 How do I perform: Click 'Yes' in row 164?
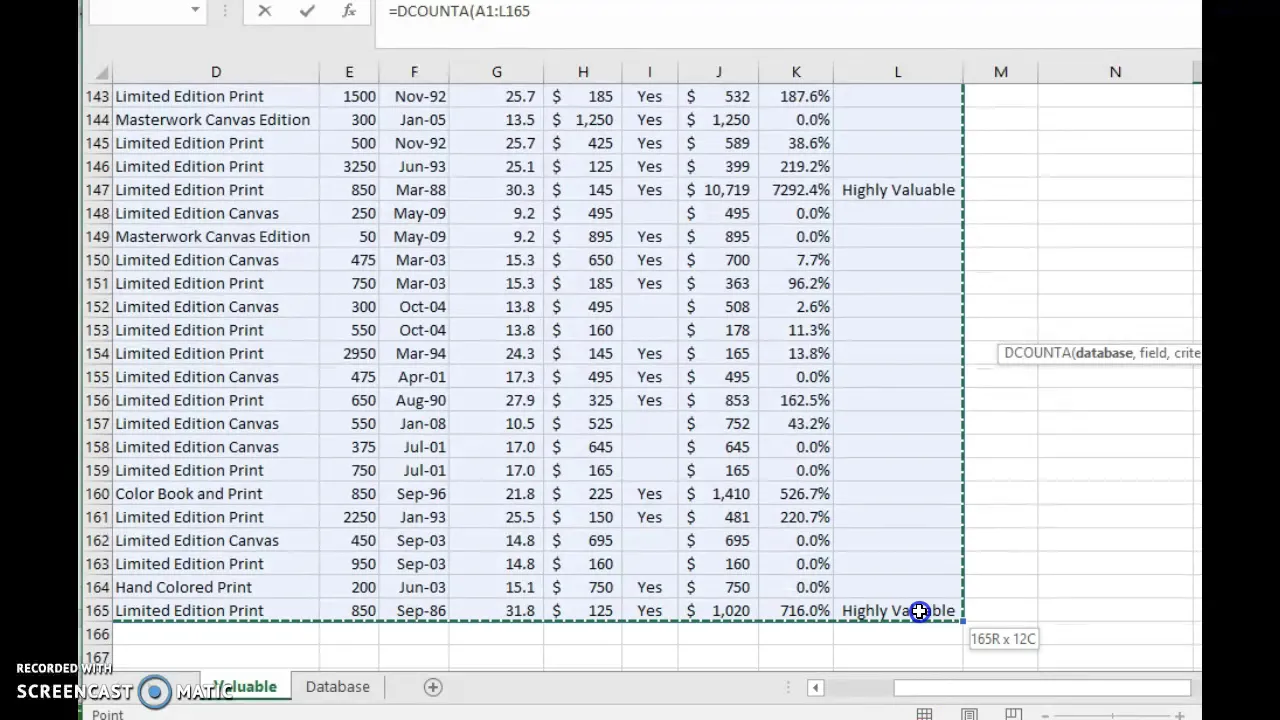tap(649, 587)
